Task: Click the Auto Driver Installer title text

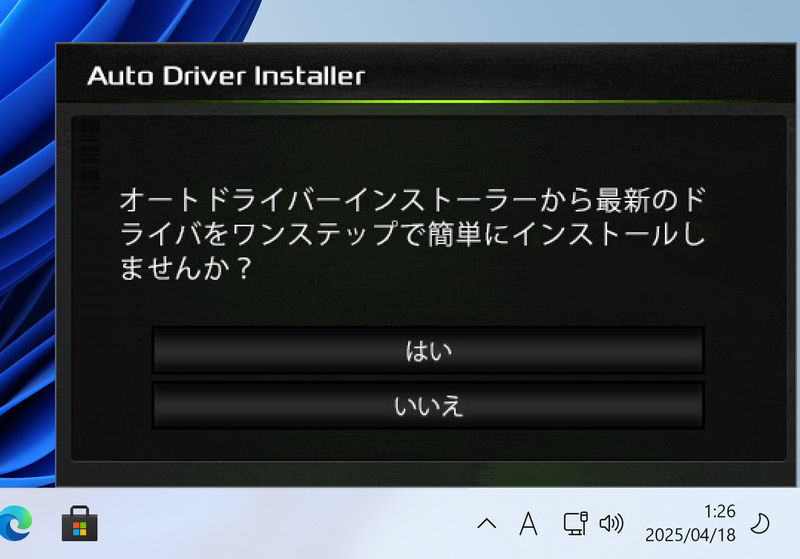Action: [x=226, y=76]
